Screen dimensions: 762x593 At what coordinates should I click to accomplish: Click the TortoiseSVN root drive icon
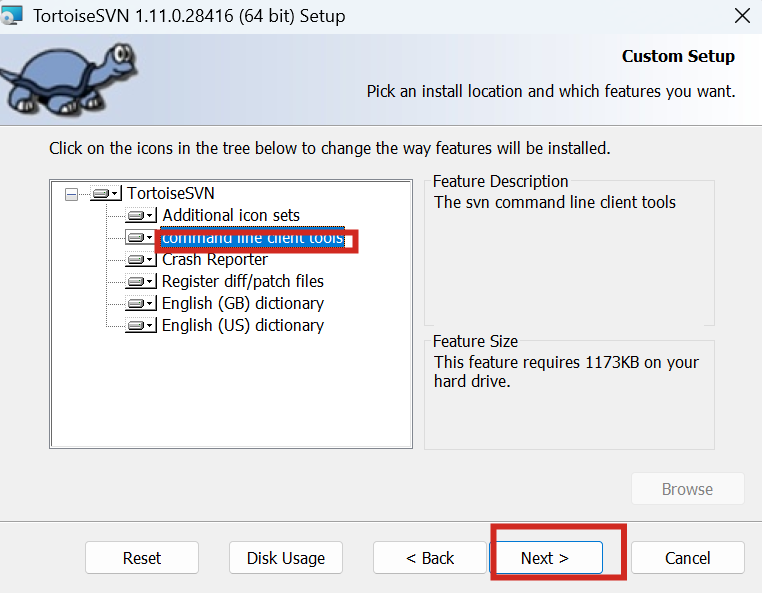105,193
